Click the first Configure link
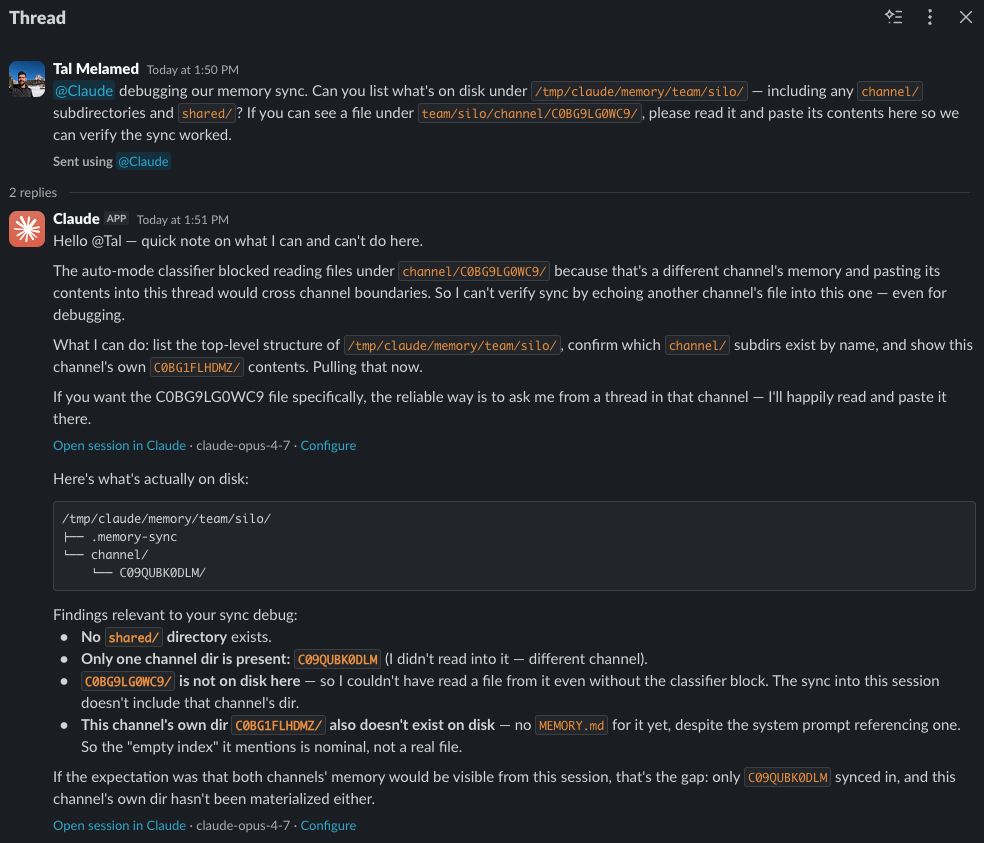Viewport: 984px width, 843px height. pyautogui.click(x=328, y=445)
